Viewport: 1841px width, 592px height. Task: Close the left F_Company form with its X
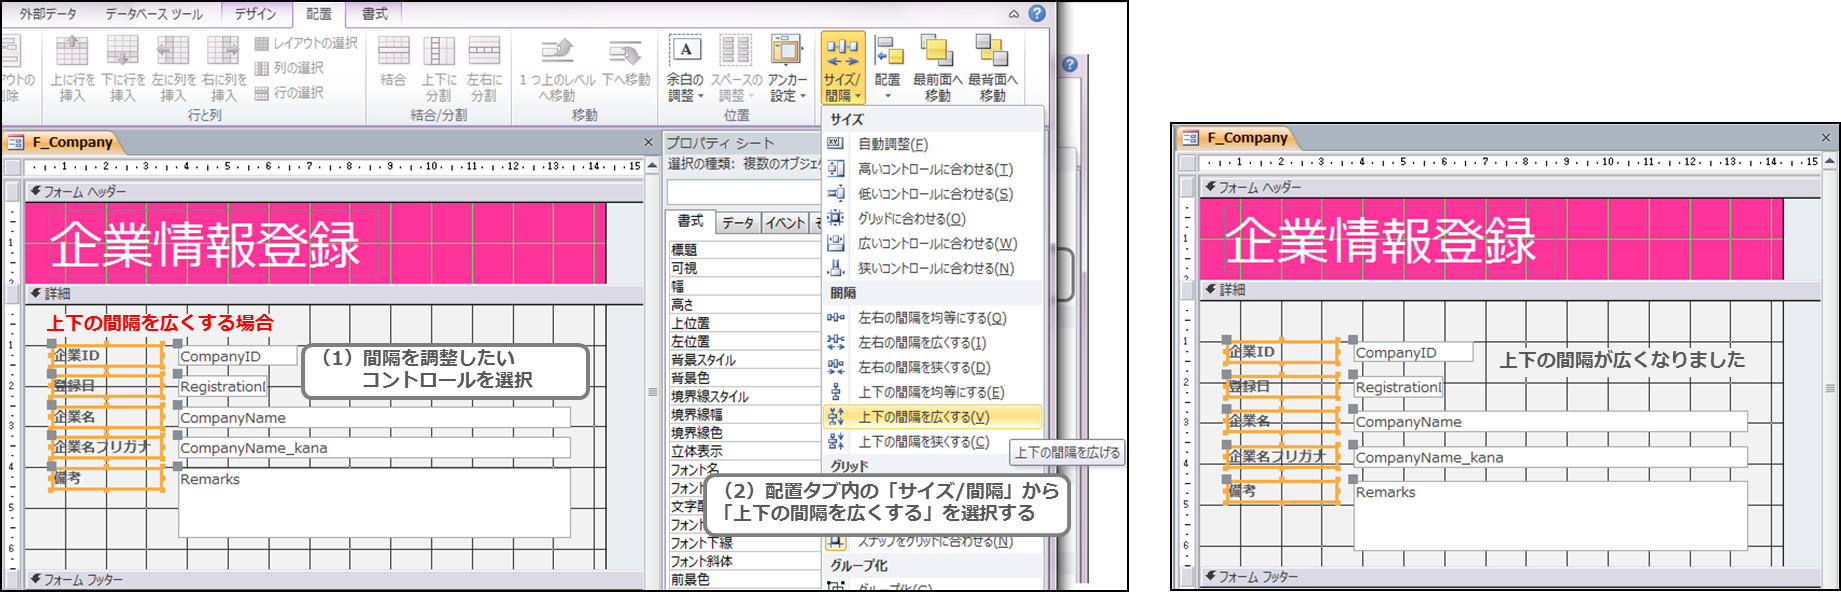click(x=648, y=142)
